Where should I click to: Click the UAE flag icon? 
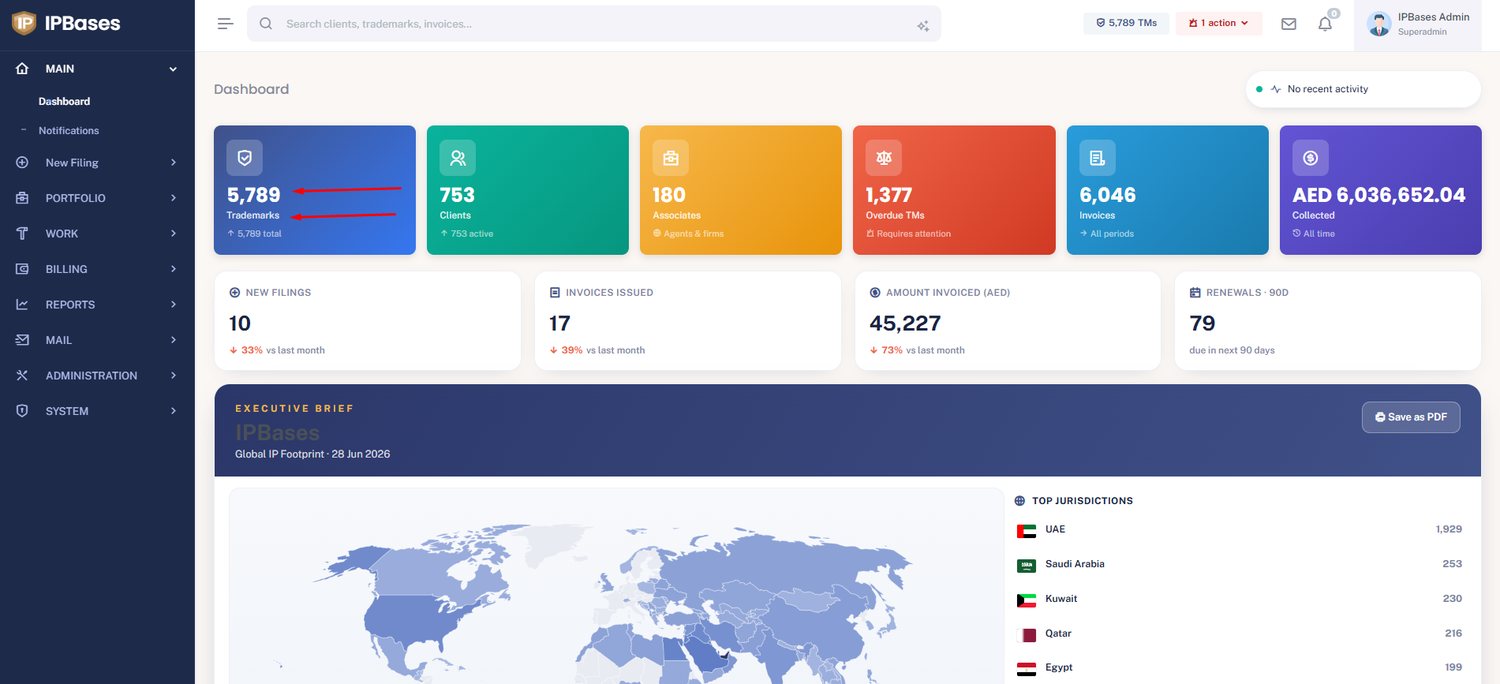point(1026,531)
